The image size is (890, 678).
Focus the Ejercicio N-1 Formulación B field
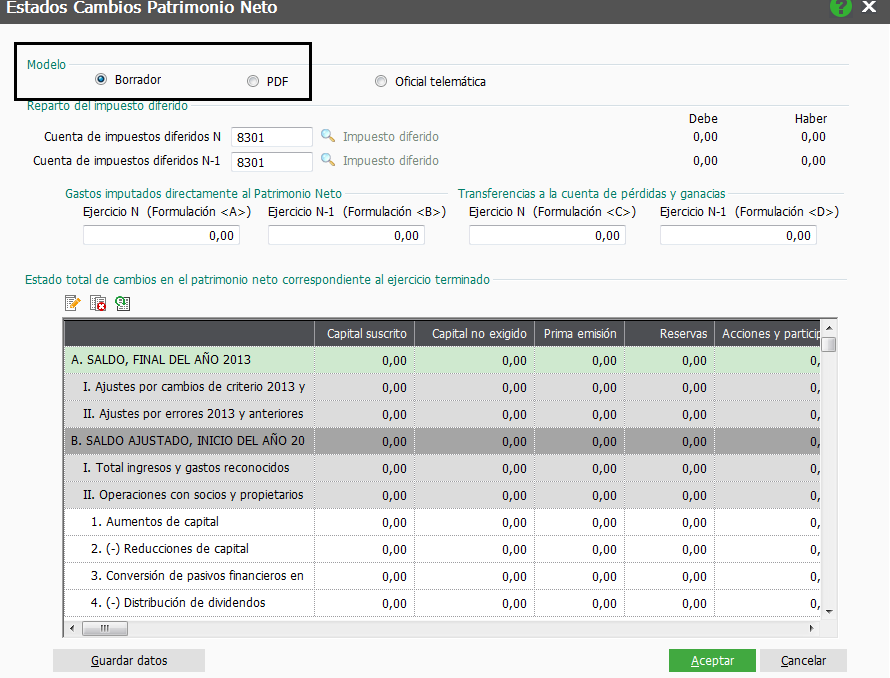[x=346, y=235]
